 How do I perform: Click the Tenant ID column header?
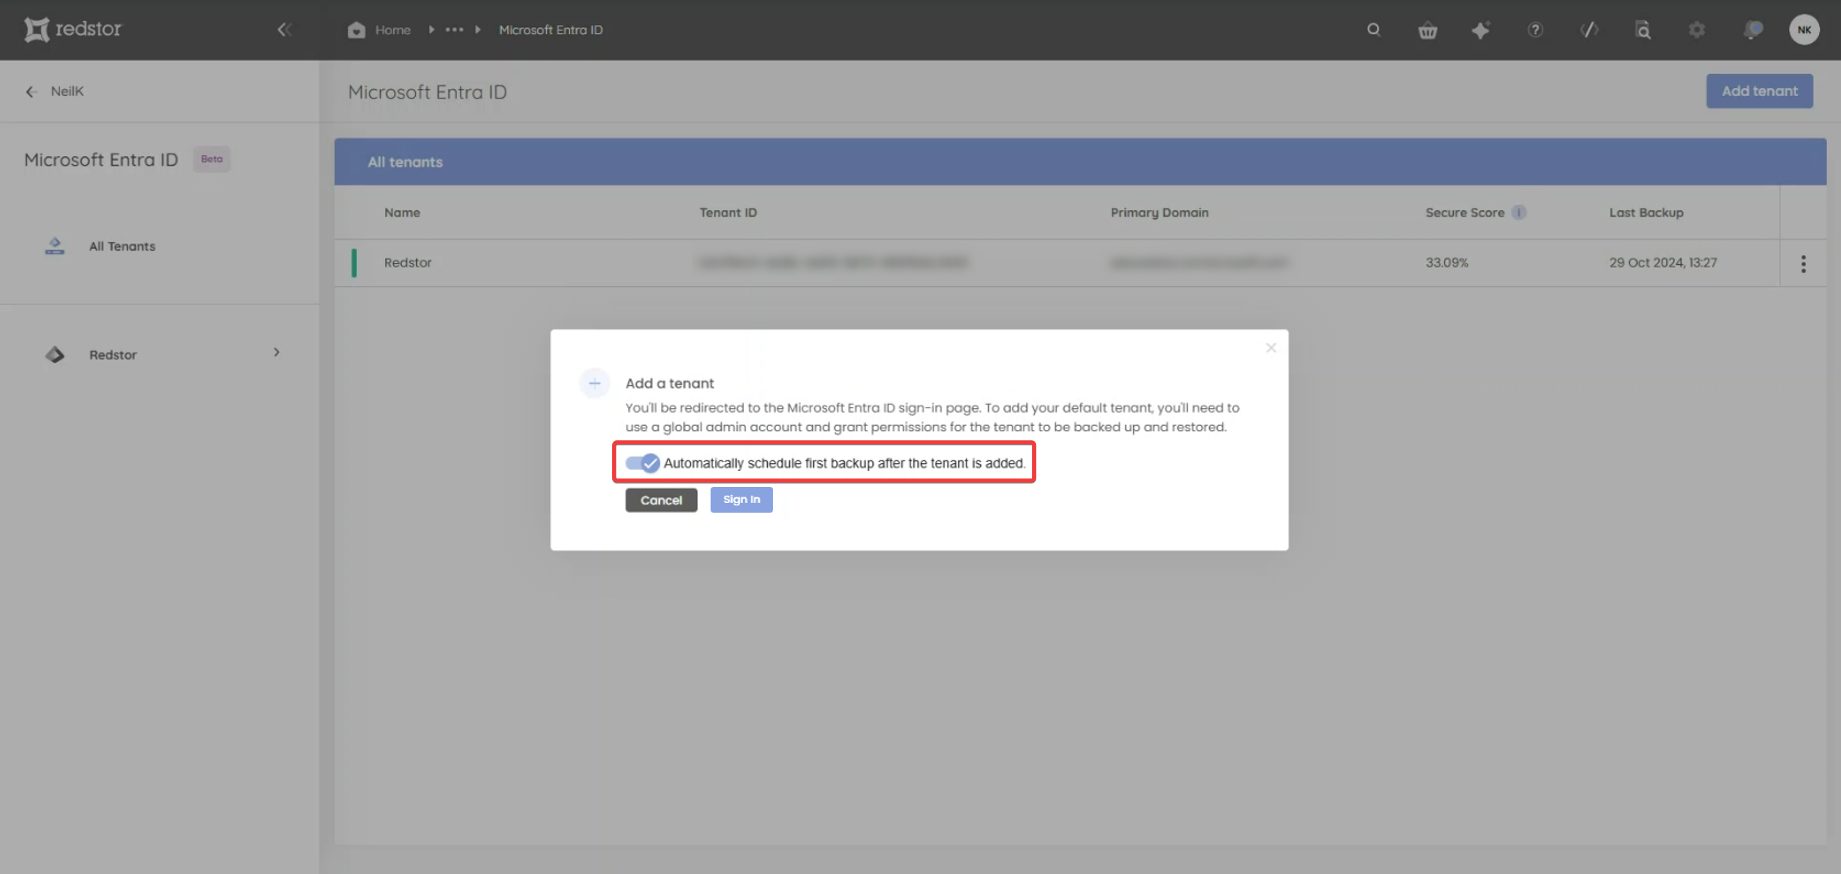pyautogui.click(x=728, y=212)
